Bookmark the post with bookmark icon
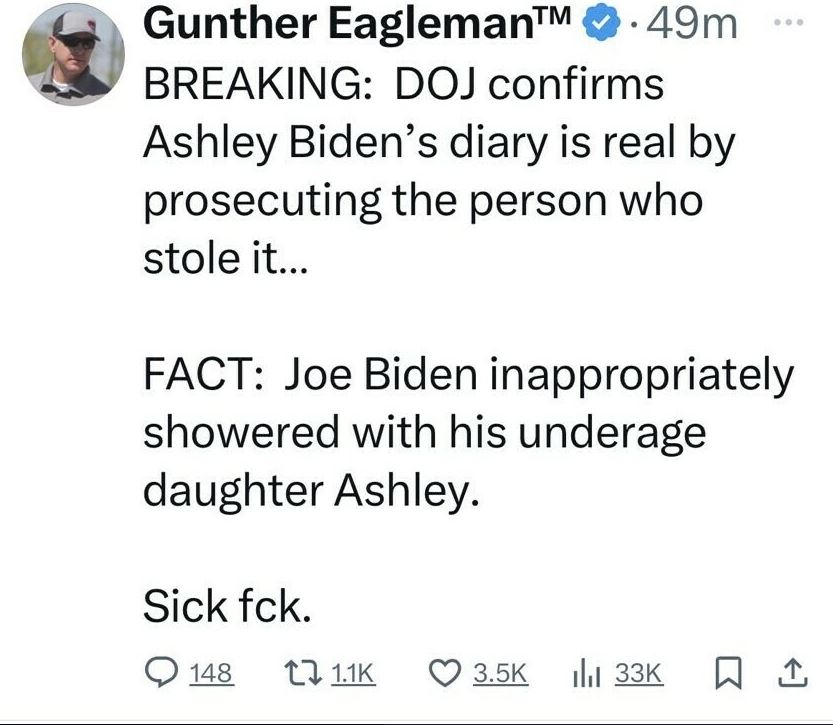This screenshot has width=833, height=725. coord(729,673)
